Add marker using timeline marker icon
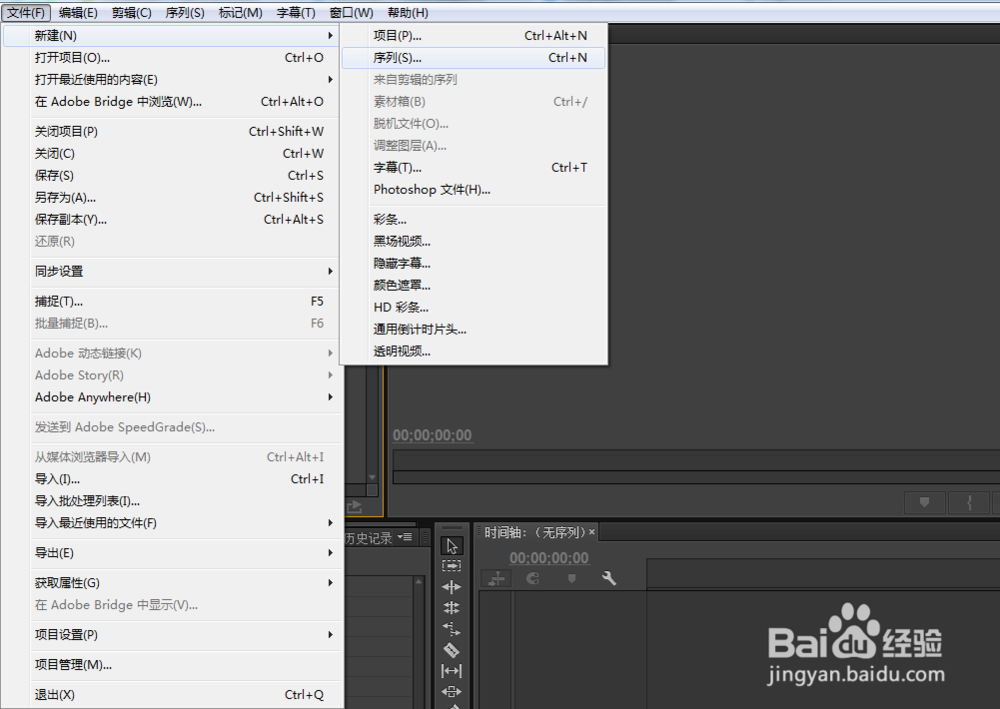Screen dimensions: 1000x709 click(571, 578)
